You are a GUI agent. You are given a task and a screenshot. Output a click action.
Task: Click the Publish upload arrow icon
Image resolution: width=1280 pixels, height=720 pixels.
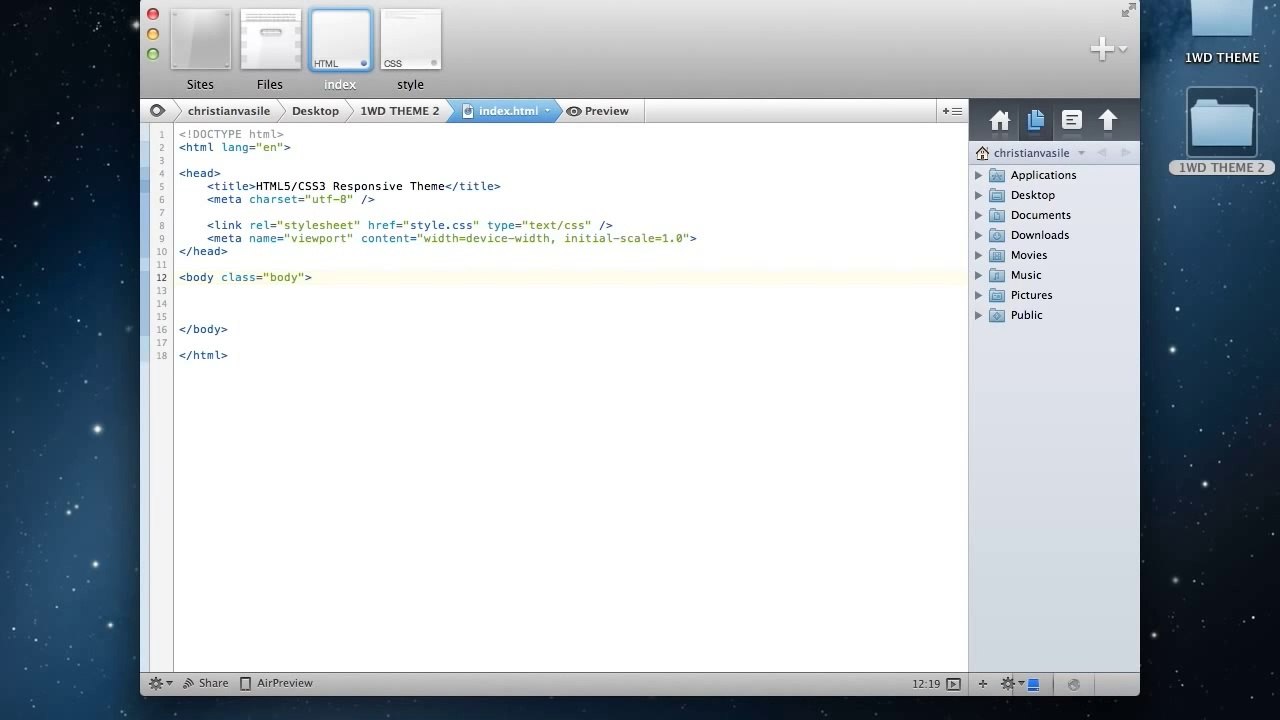coord(1107,121)
